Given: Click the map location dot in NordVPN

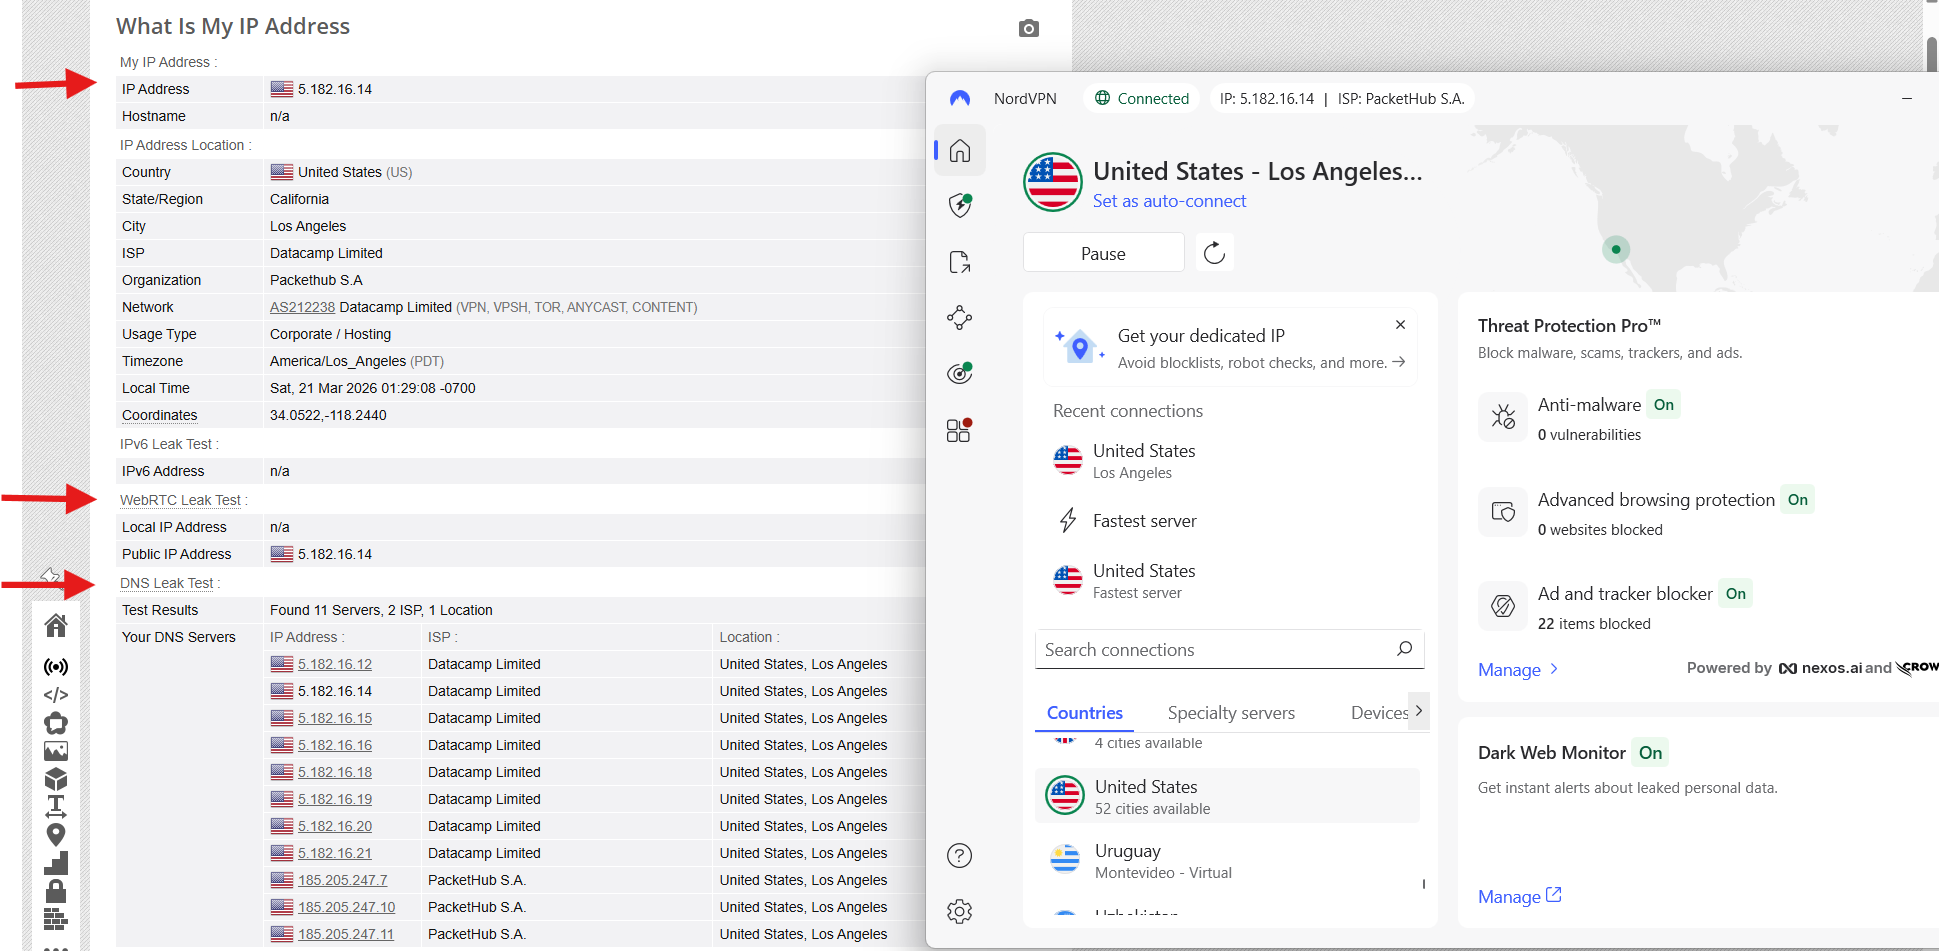Looking at the screenshot, I should [x=1616, y=249].
